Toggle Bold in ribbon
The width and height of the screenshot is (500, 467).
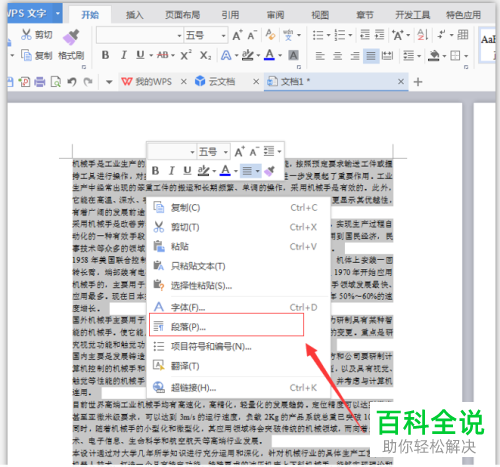coord(105,55)
